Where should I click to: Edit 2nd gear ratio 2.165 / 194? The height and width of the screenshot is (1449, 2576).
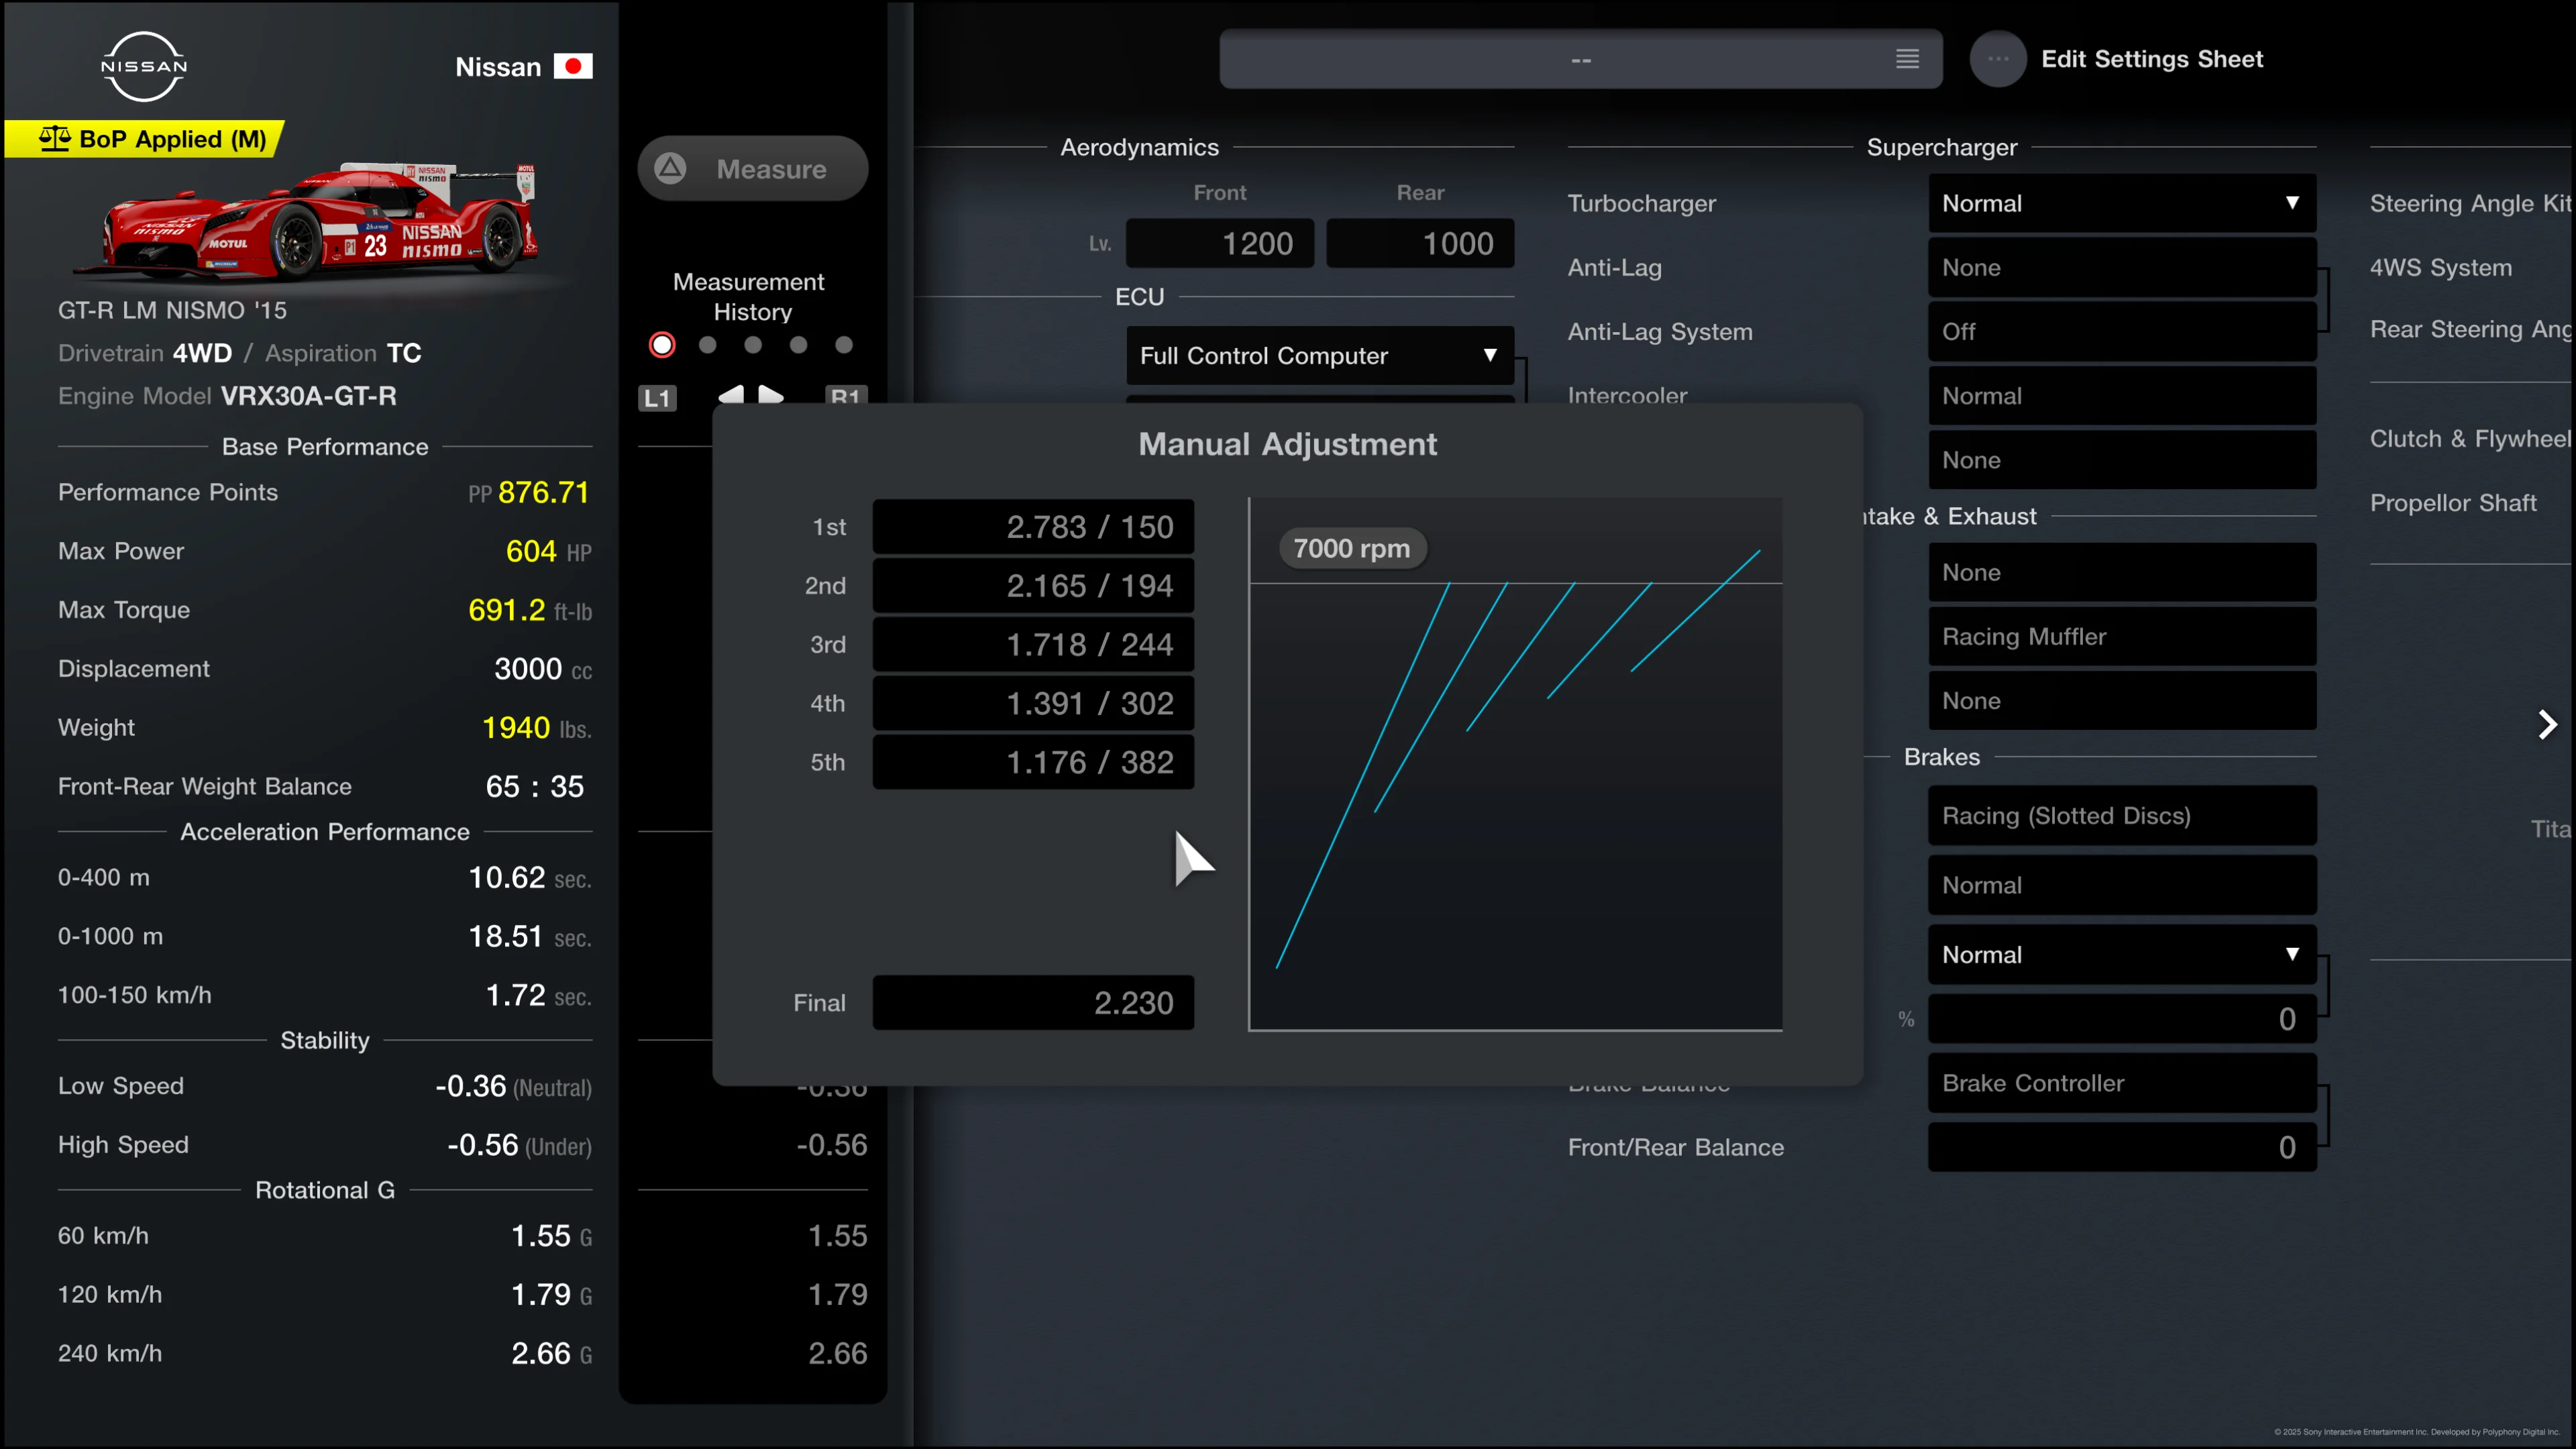tap(1033, 586)
